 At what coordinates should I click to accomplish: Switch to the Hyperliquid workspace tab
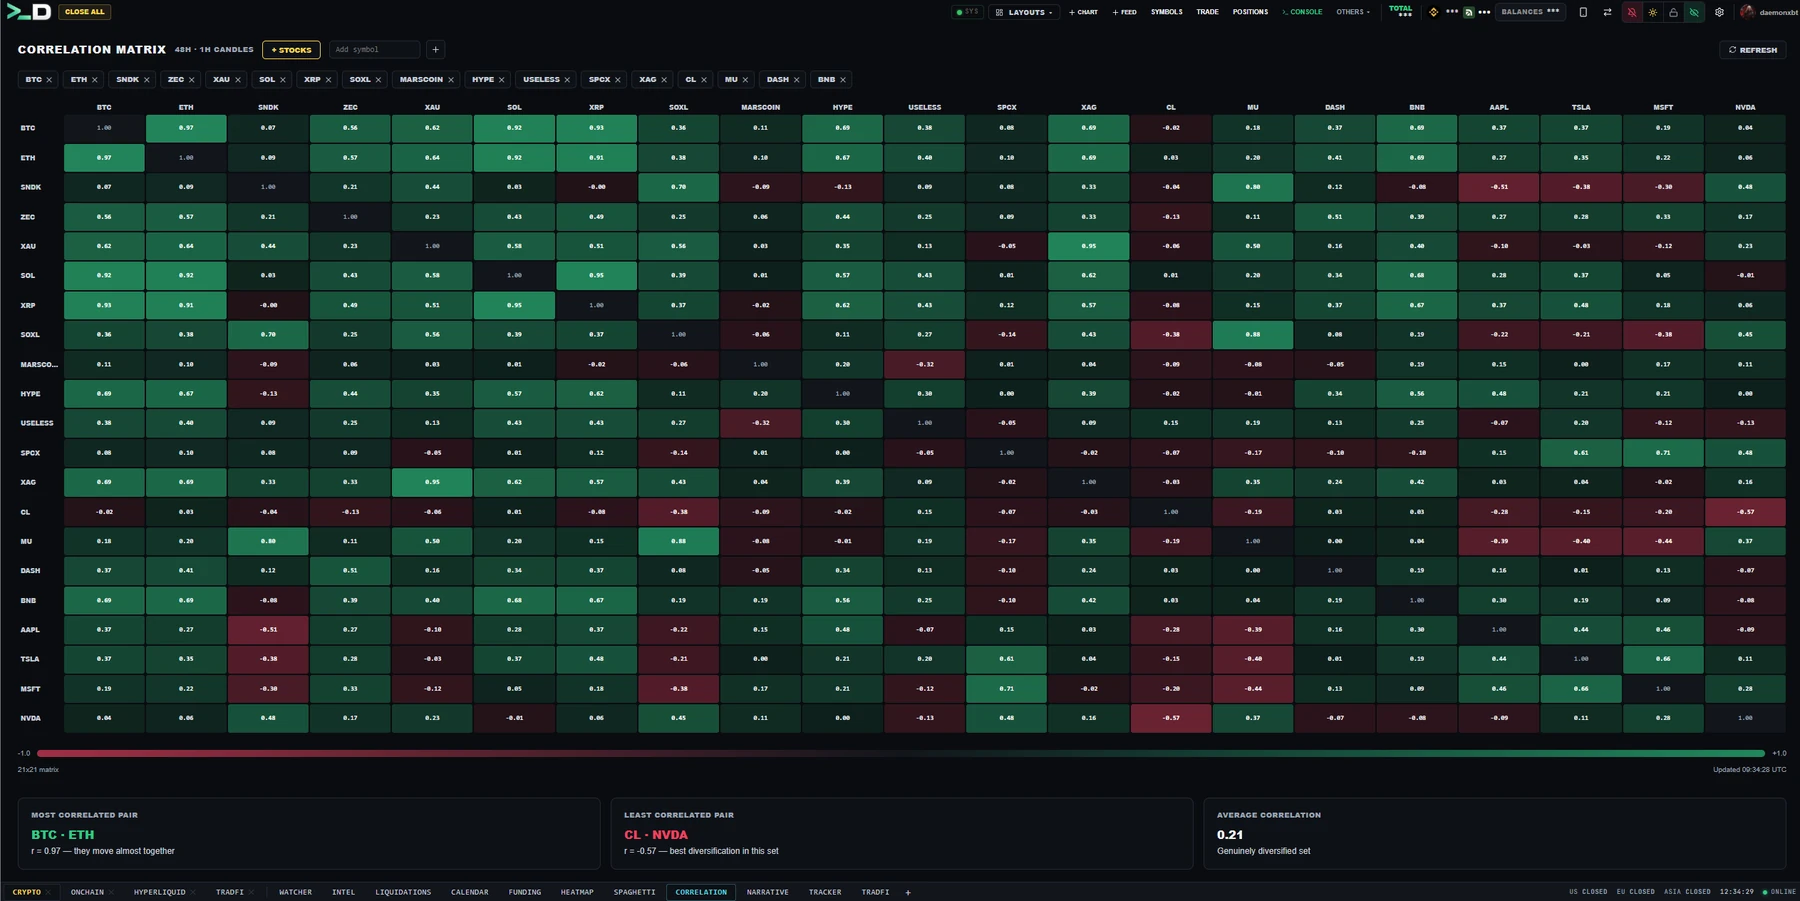(x=160, y=892)
